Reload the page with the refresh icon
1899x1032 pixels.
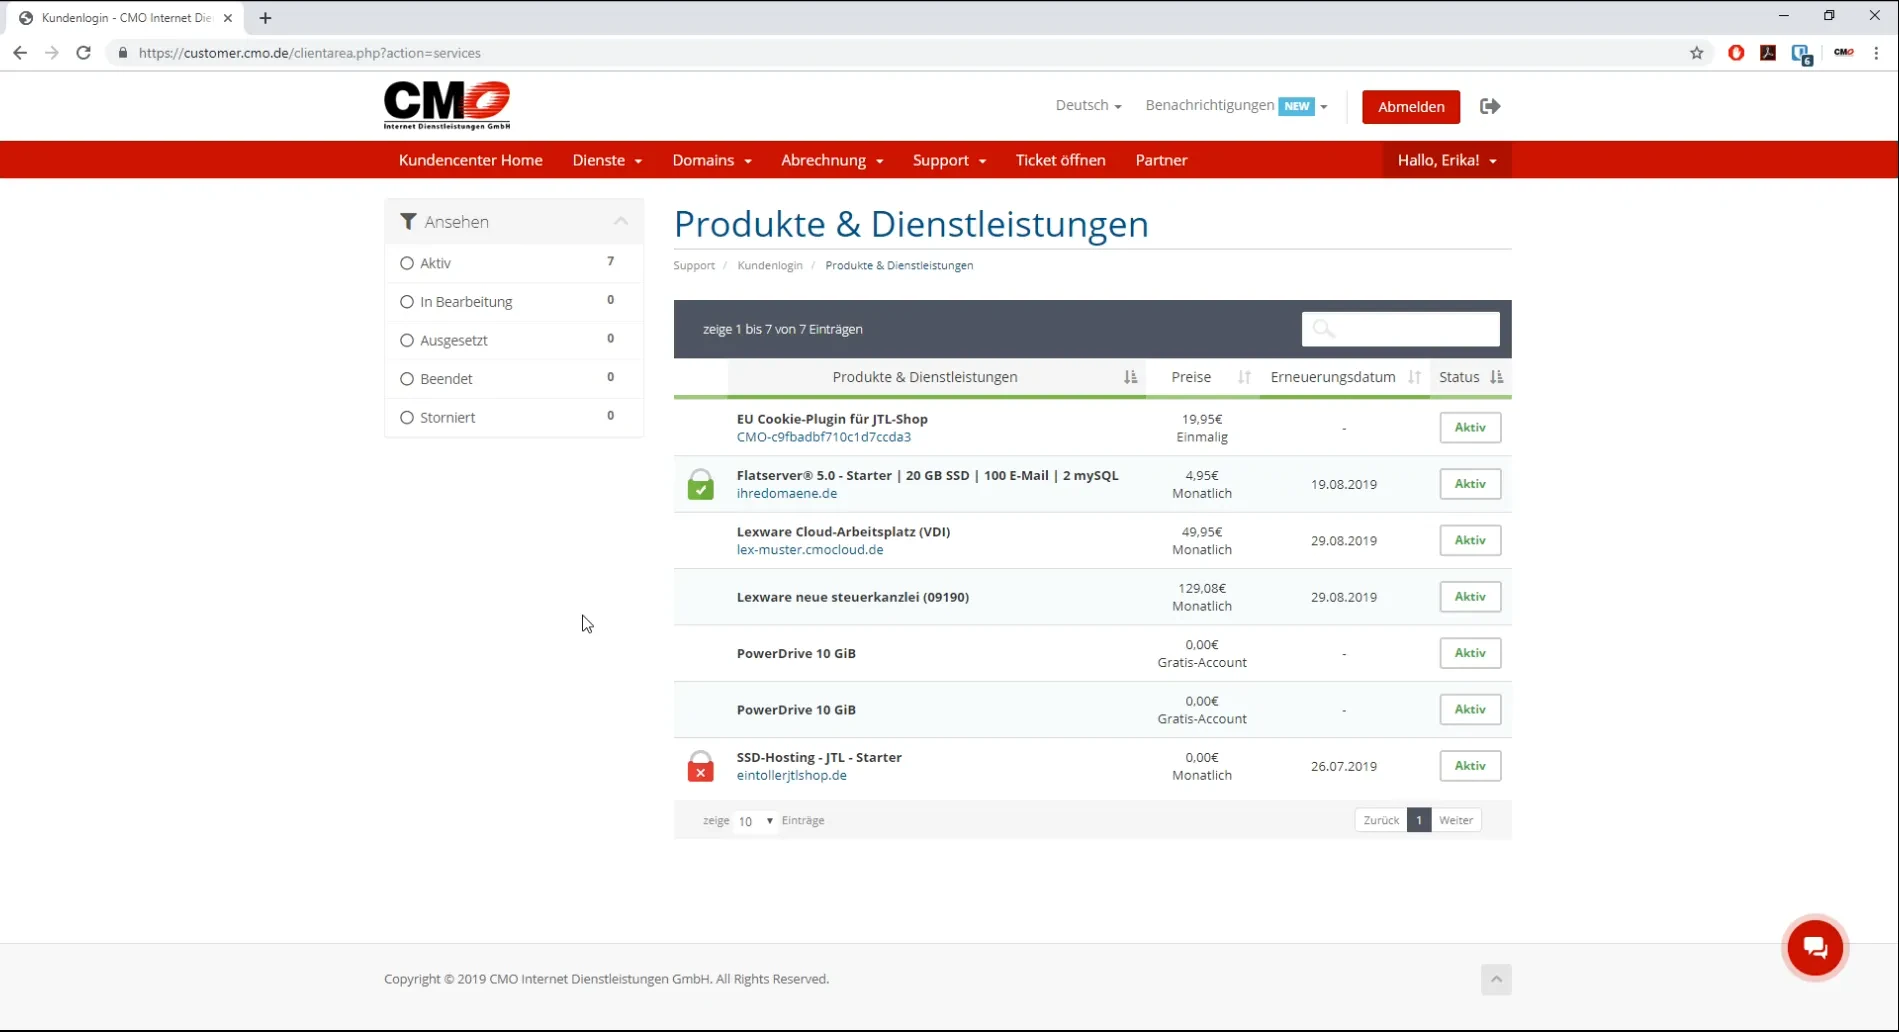coord(84,53)
